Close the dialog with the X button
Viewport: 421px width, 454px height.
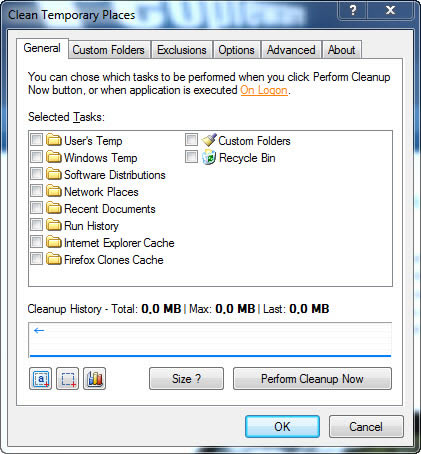(x=390, y=11)
